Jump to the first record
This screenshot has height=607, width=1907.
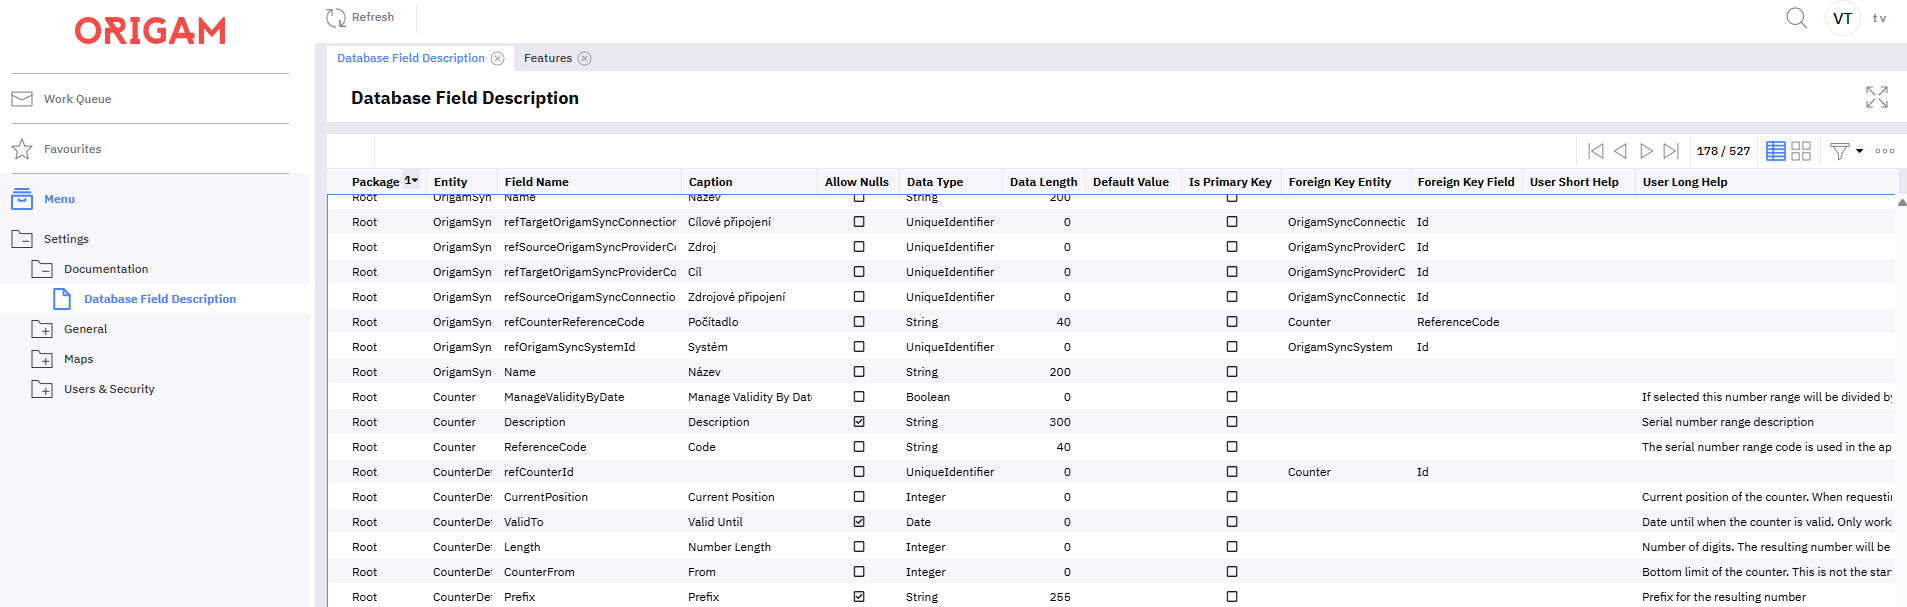coord(1596,151)
